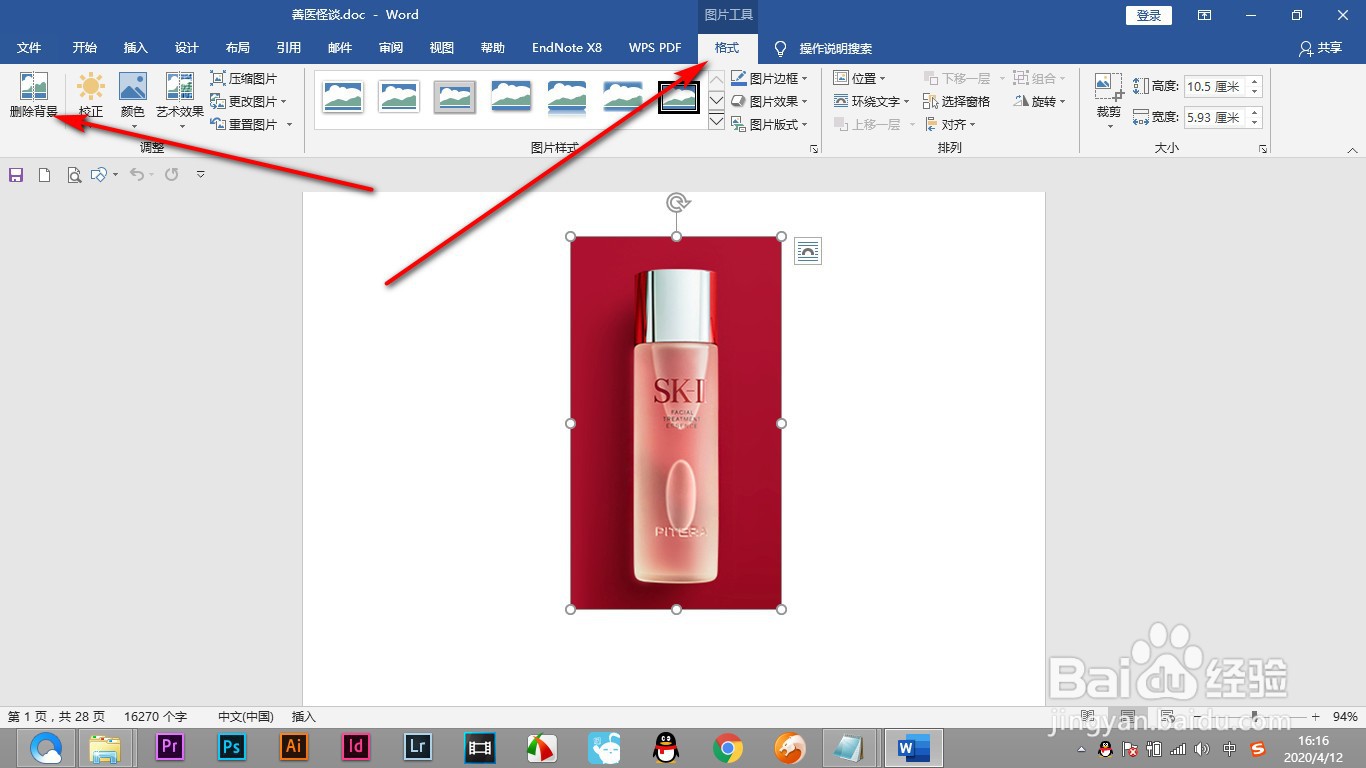
Task: Click the print preview icon
Action: 73,175
